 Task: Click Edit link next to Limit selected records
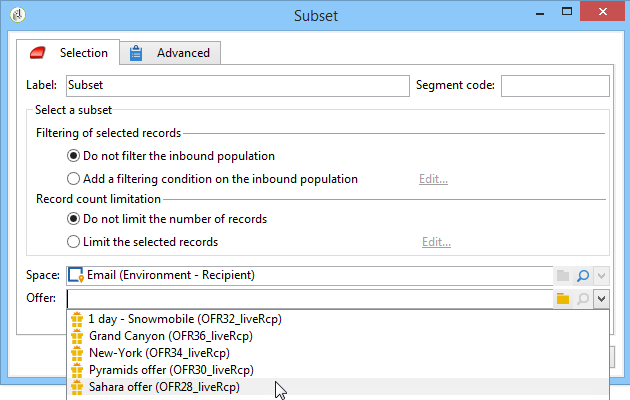(x=436, y=242)
